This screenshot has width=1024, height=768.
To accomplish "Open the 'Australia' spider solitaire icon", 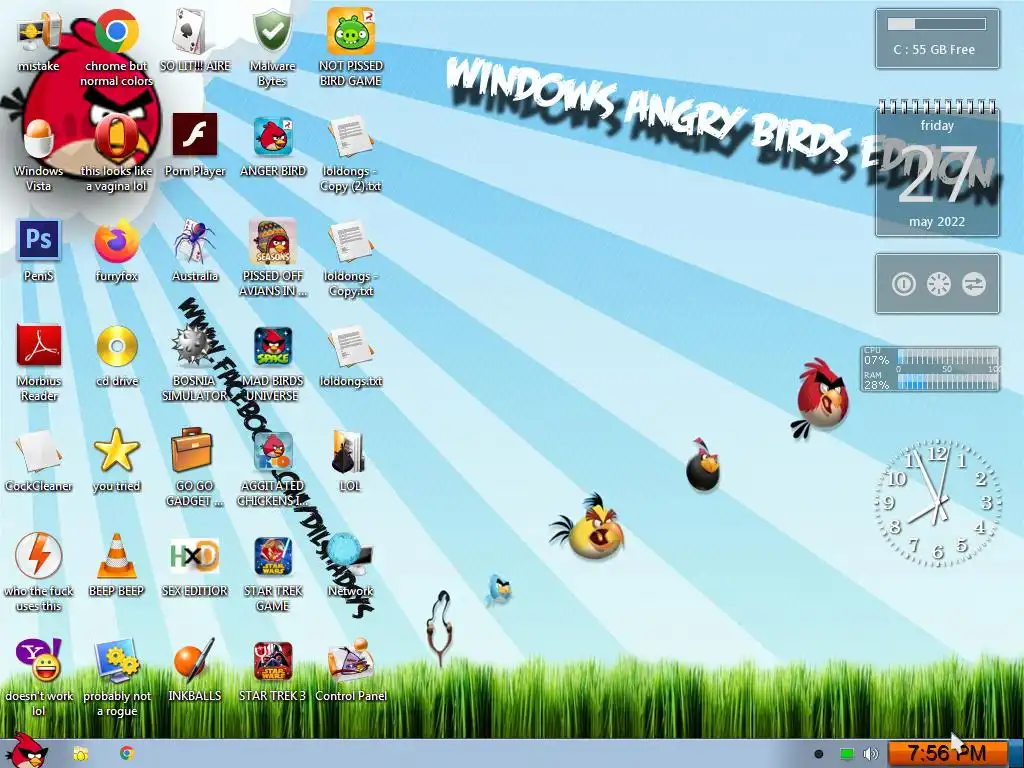I will click(x=195, y=242).
